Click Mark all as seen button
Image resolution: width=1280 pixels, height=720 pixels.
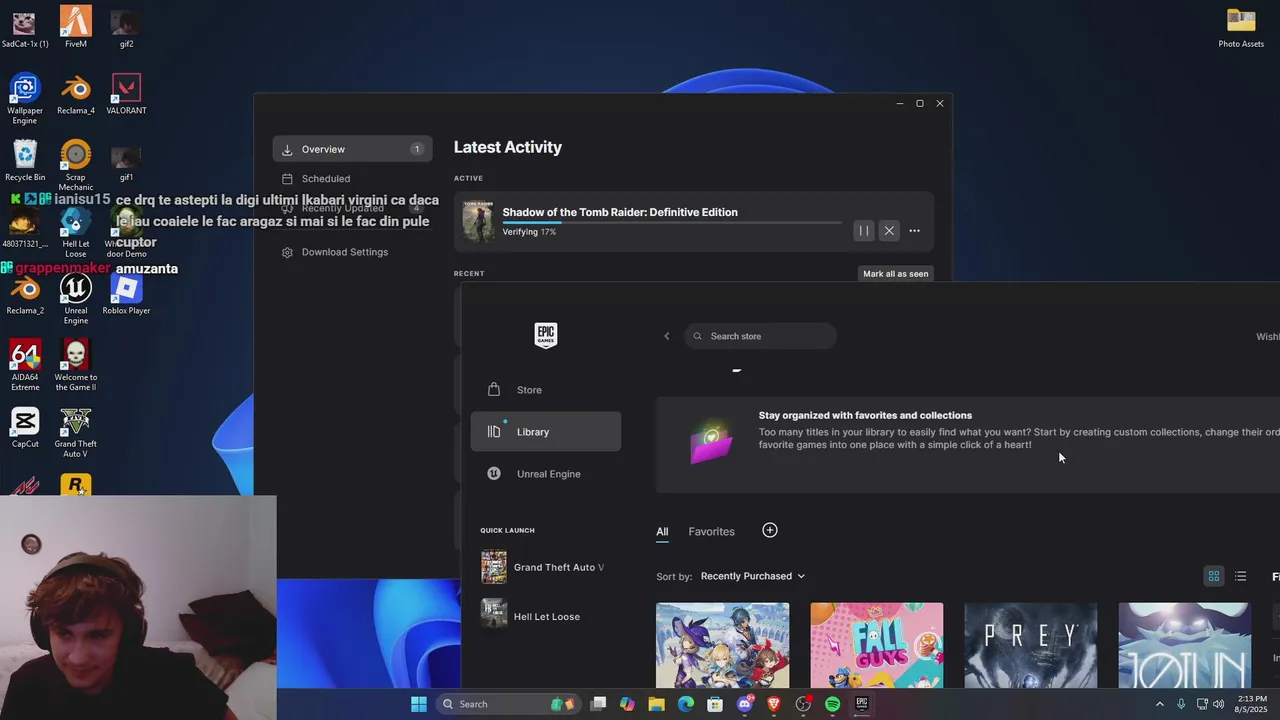point(896,274)
